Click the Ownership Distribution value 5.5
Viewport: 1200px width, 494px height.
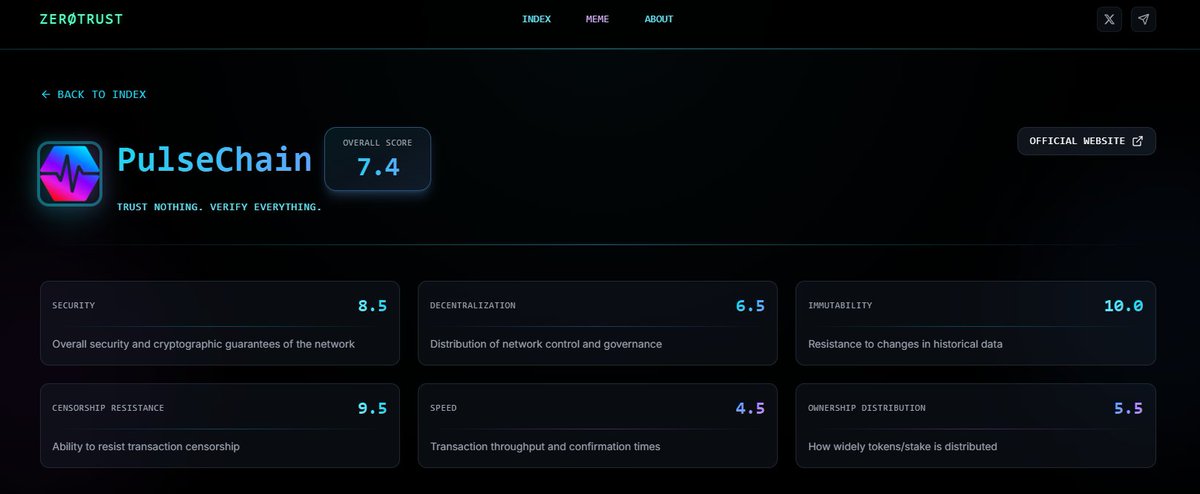click(1128, 408)
